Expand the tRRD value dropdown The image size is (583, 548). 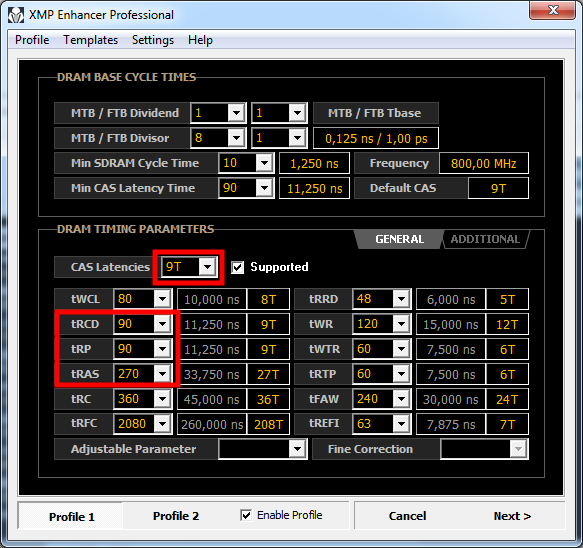402,299
